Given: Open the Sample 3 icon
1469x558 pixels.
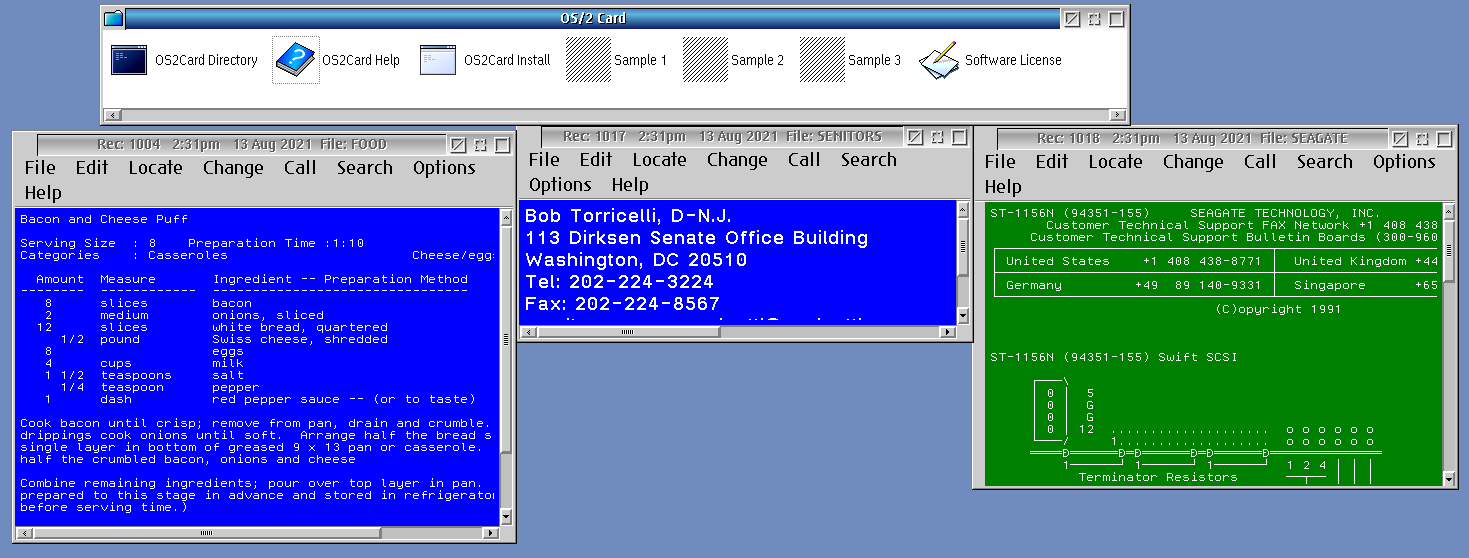Looking at the screenshot, I should coord(822,60).
